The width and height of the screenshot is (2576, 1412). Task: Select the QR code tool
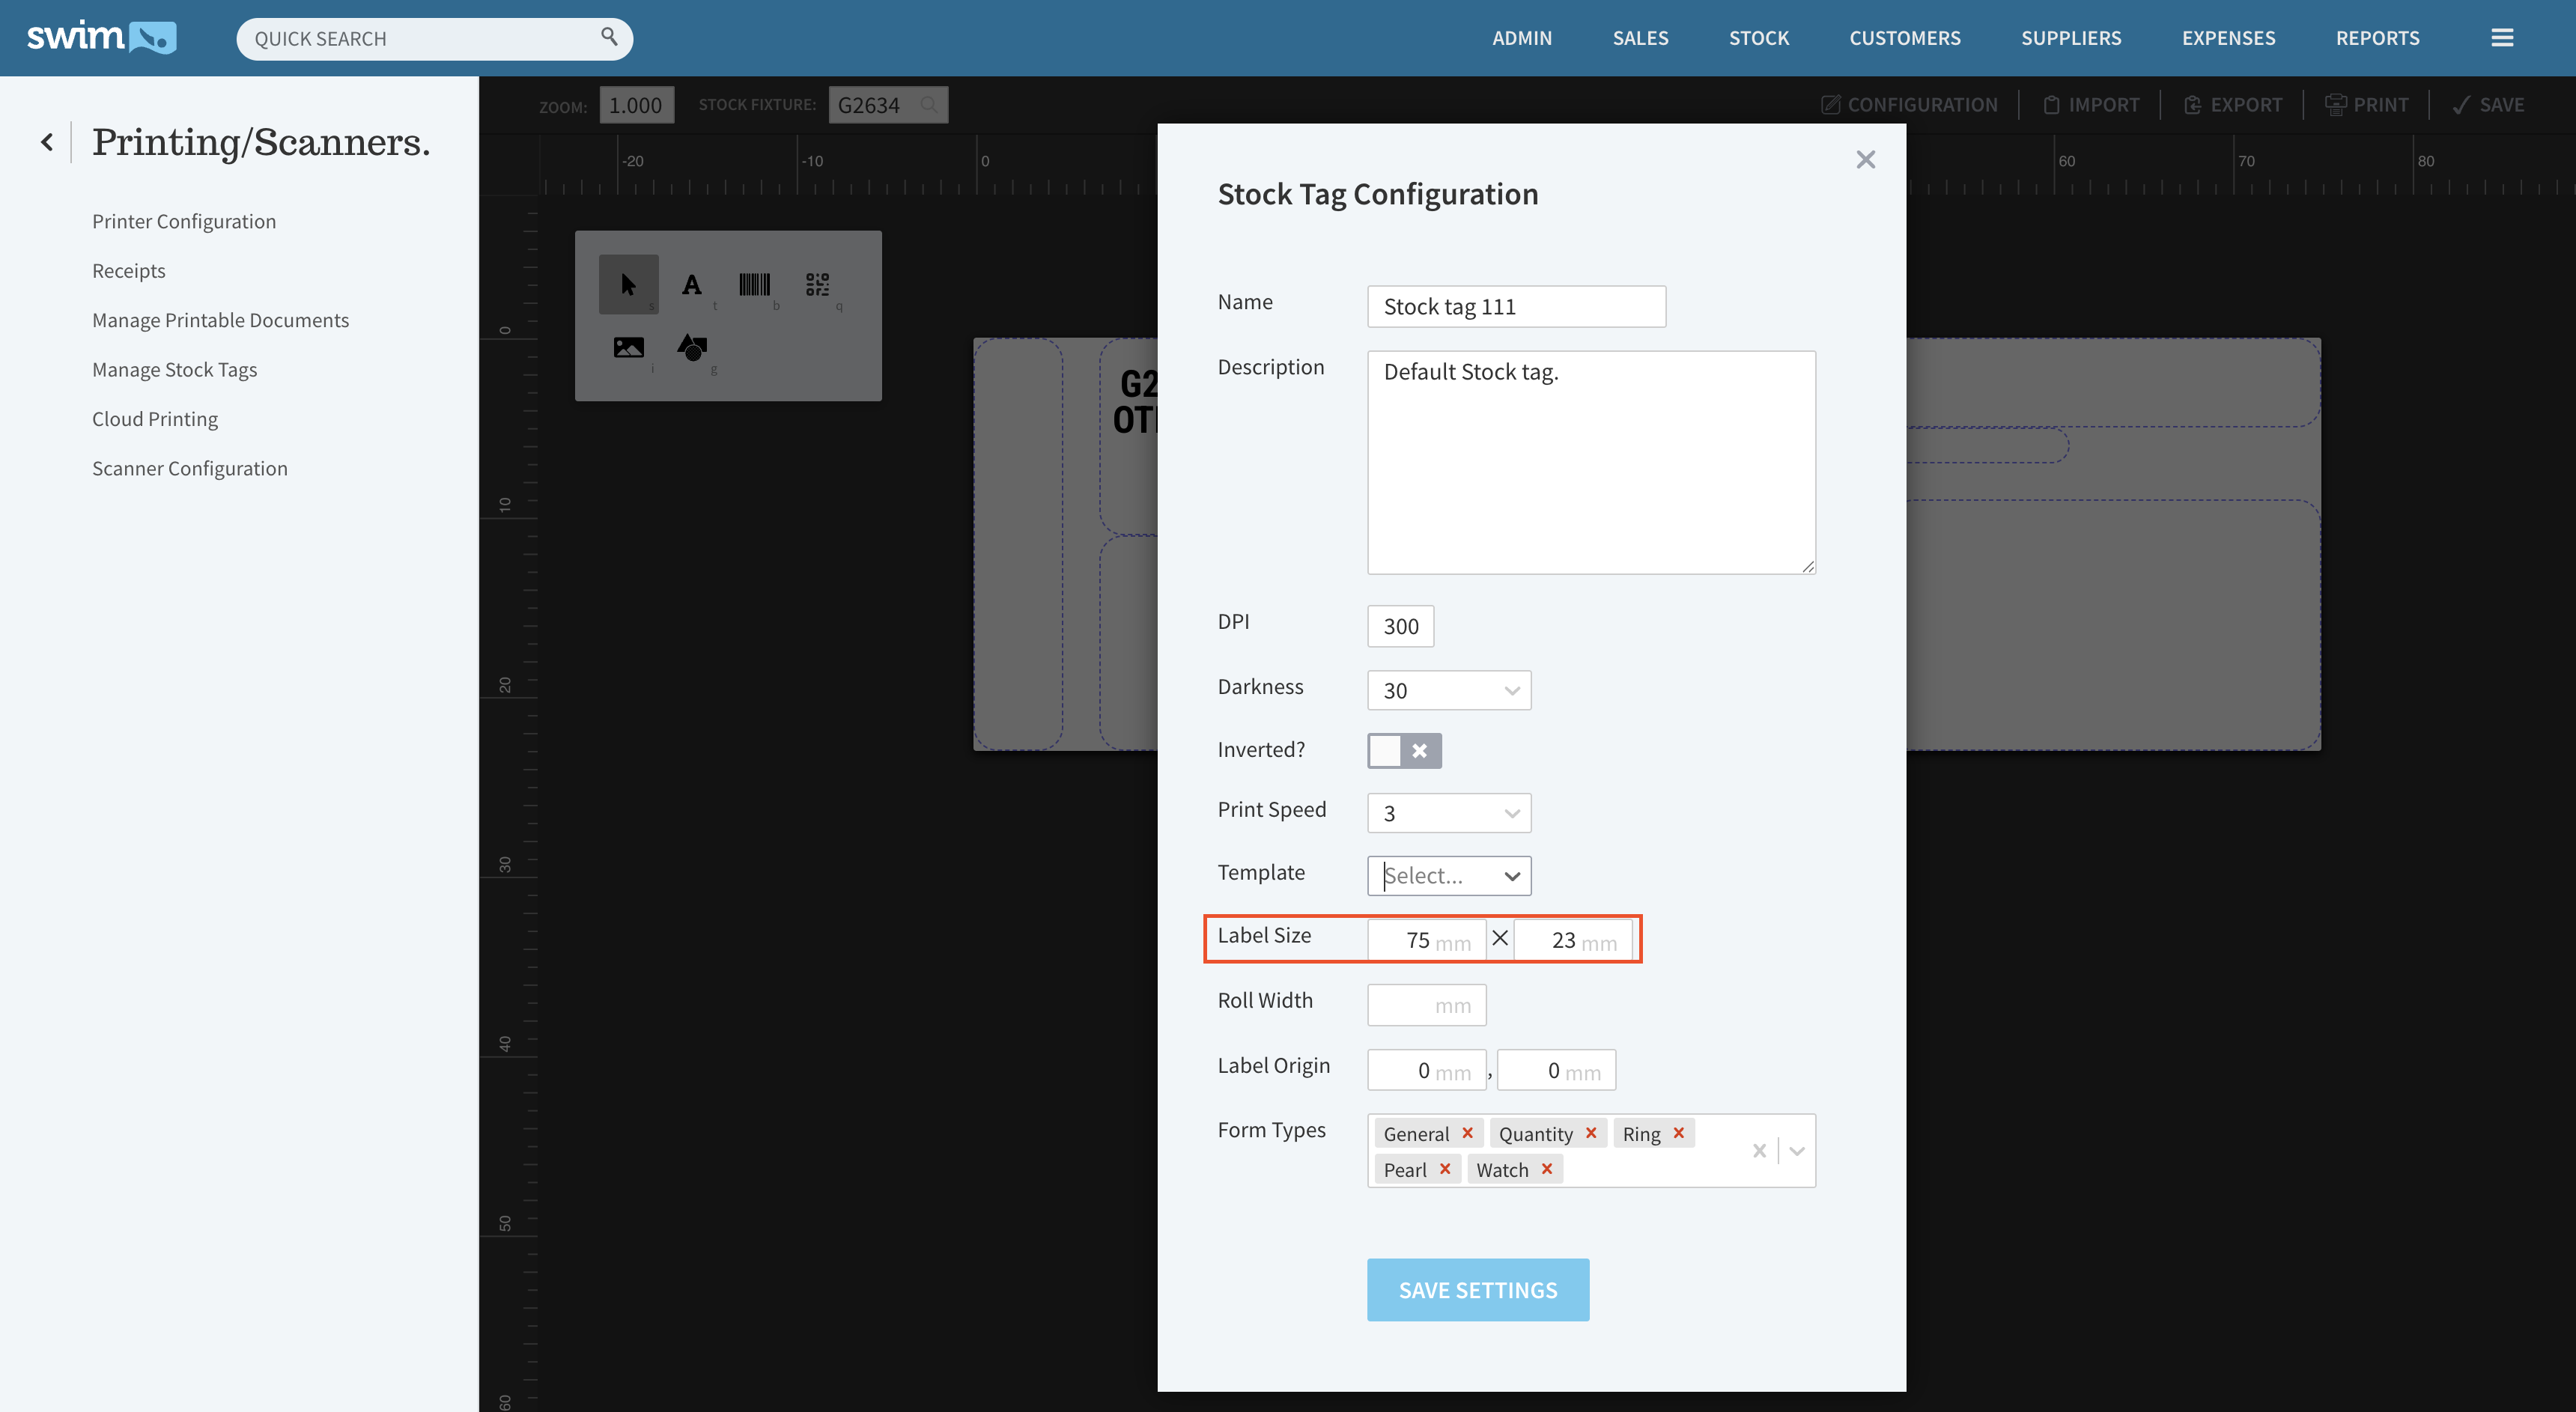click(x=817, y=285)
